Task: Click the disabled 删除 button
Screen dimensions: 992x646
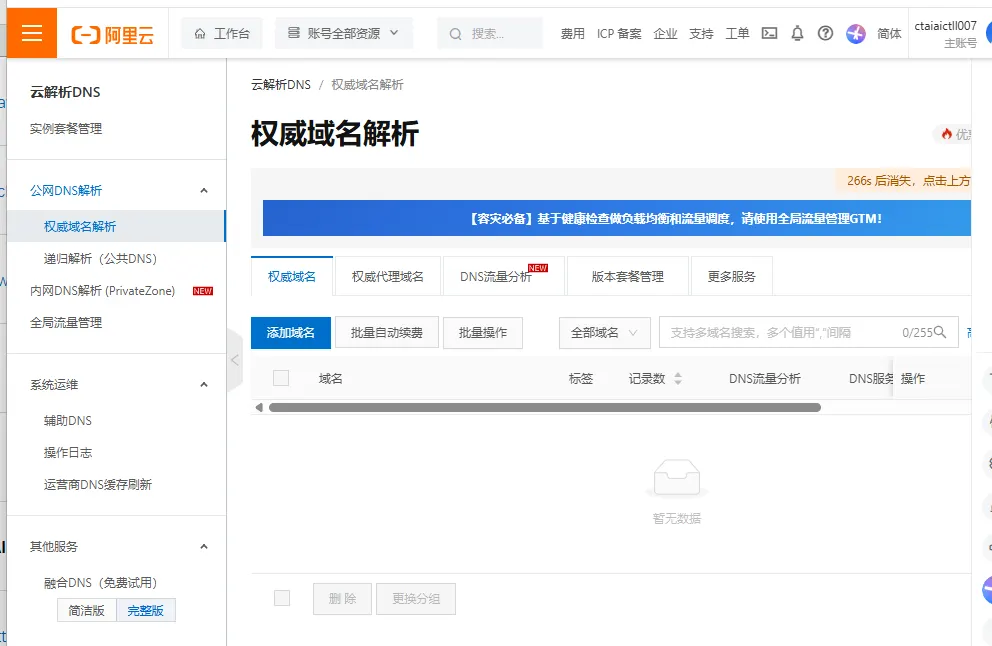Action: pos(342,599)
